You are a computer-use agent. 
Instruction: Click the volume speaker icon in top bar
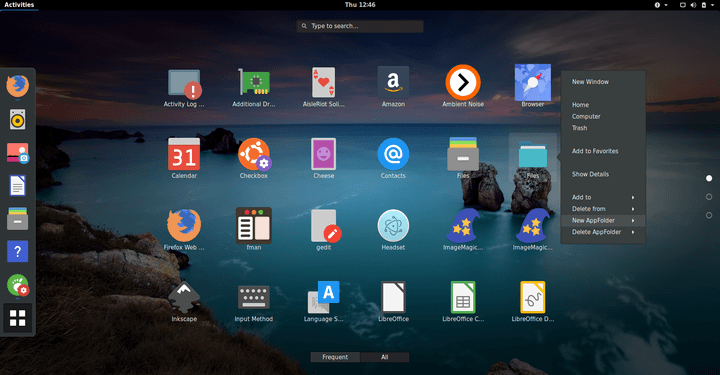[x=693, y=5]
